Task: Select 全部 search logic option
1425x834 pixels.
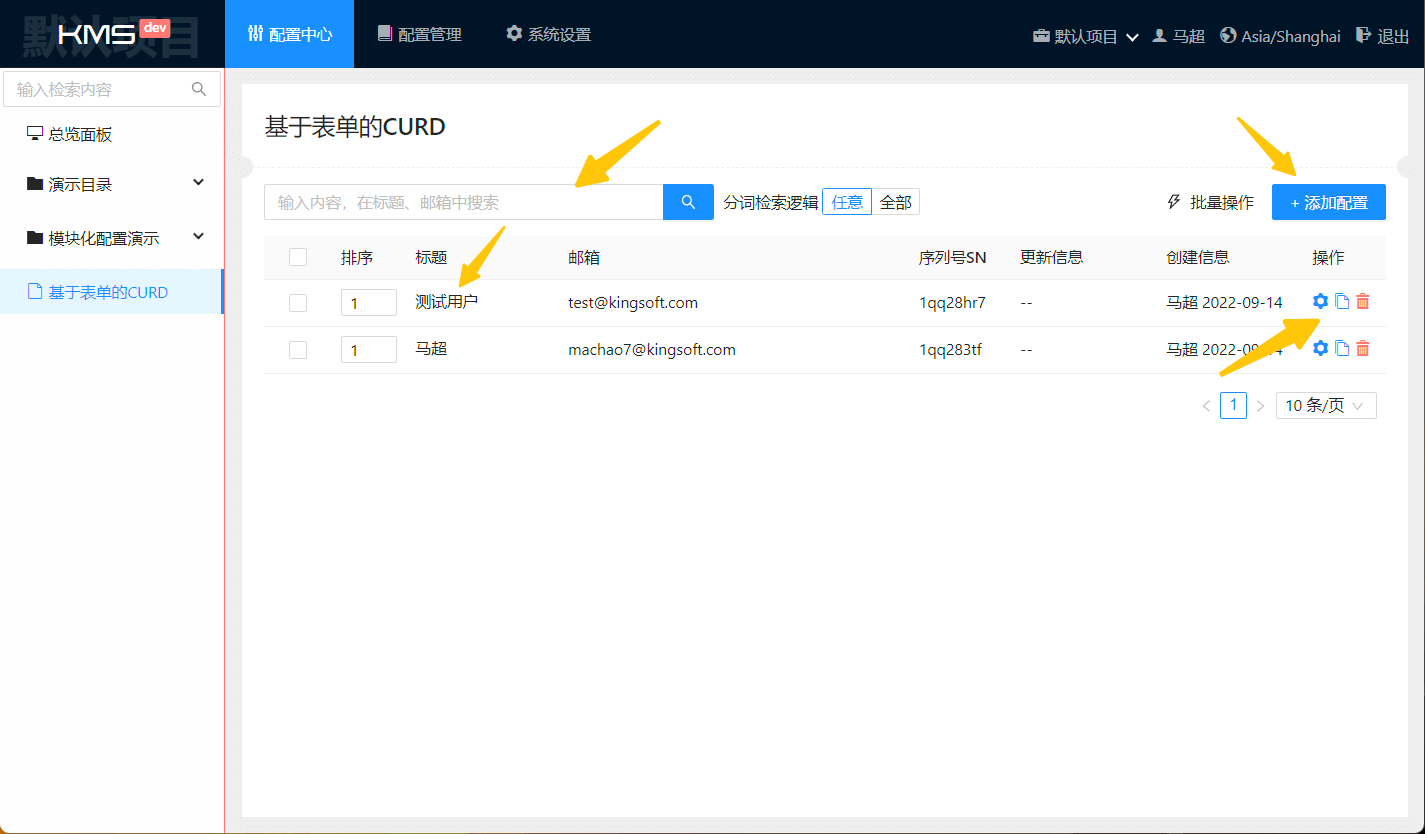Action: click(895, 202)
